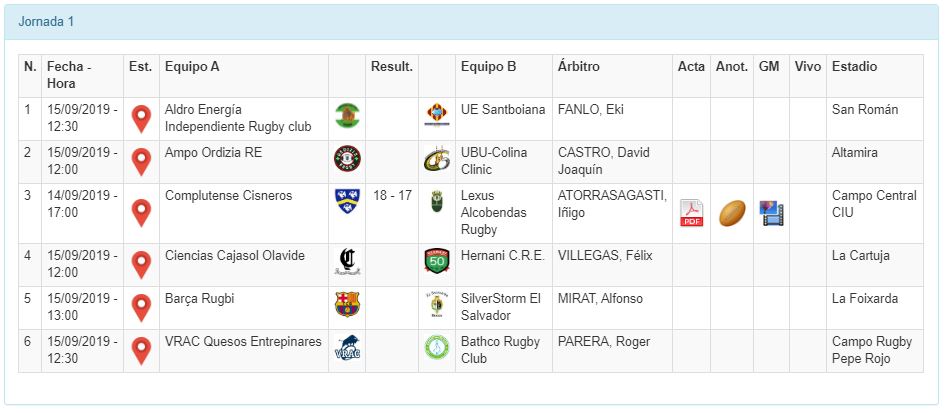Open location pin for VRAC Quesos Entrepinares
The height and width of the screenshot is (413, 948).
tap(142, 351)
